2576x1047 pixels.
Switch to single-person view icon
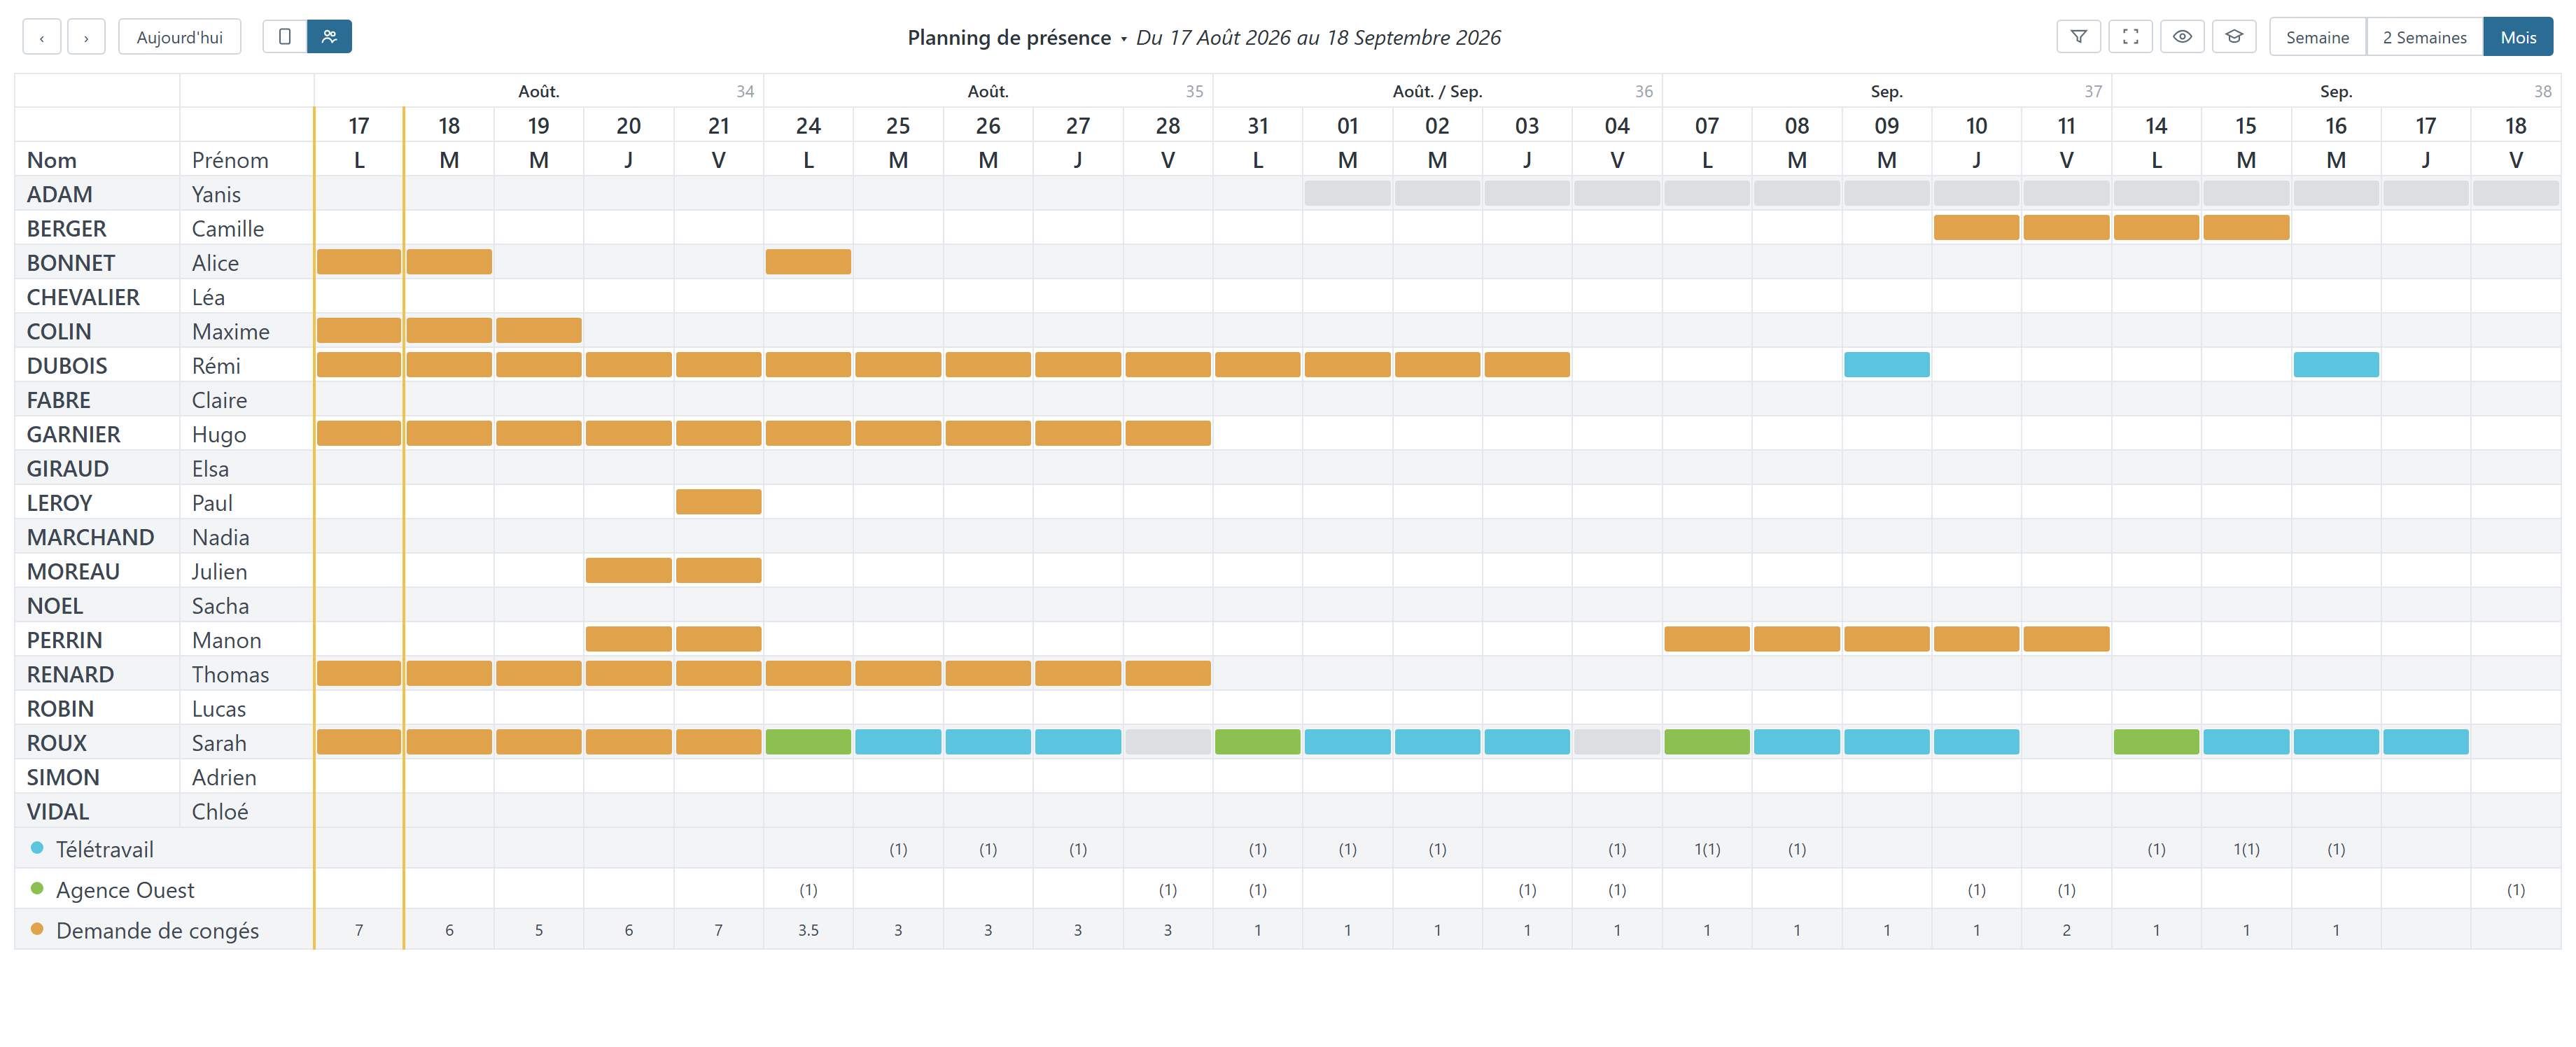click(x=285, y=37)
